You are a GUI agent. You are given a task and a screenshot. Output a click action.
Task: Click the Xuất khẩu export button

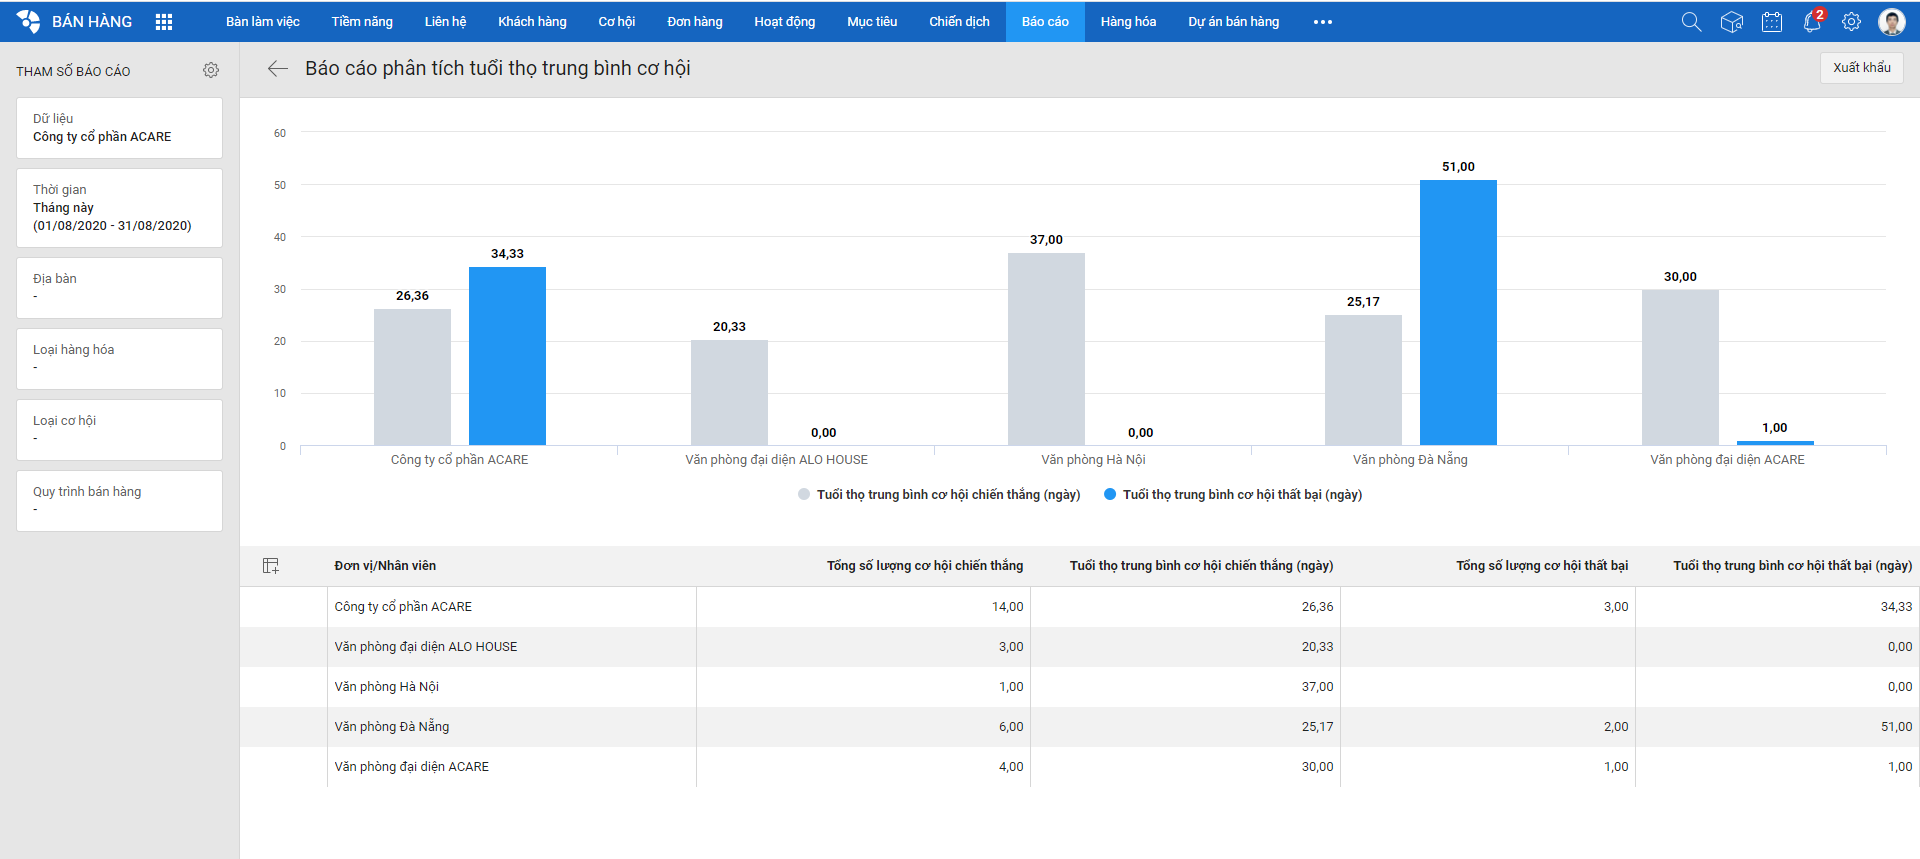1862,68
